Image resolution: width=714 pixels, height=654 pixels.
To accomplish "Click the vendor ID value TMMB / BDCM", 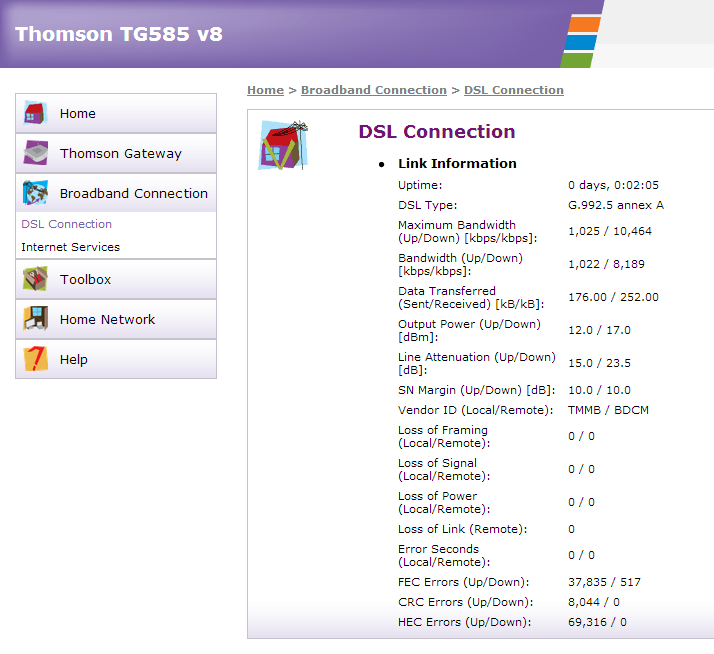I will click(x=608, y=410).
